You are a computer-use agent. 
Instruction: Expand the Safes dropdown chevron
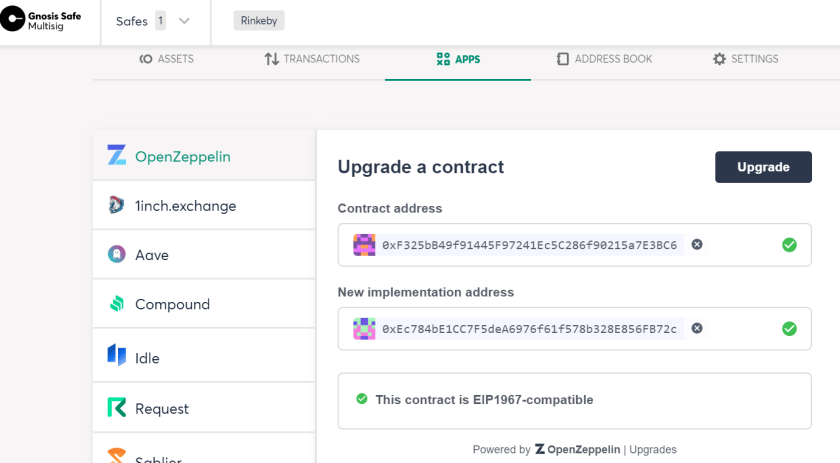click(x=184, y=21)
